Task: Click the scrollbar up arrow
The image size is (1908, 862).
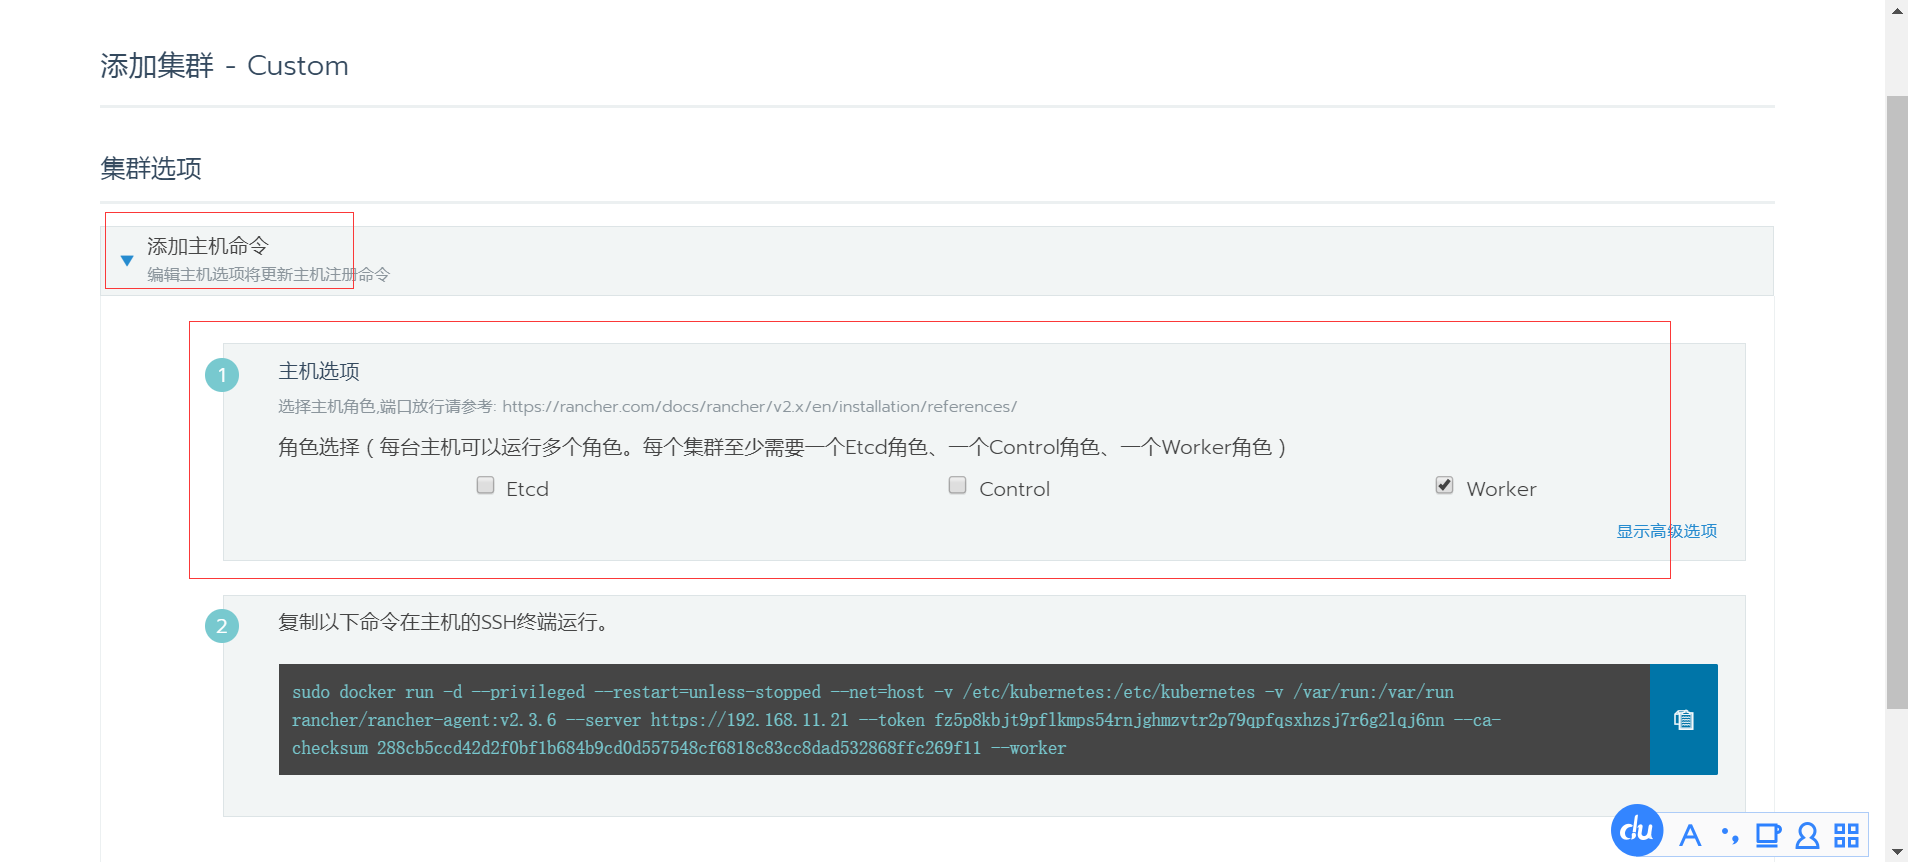Action: [x=1897, y=10]
